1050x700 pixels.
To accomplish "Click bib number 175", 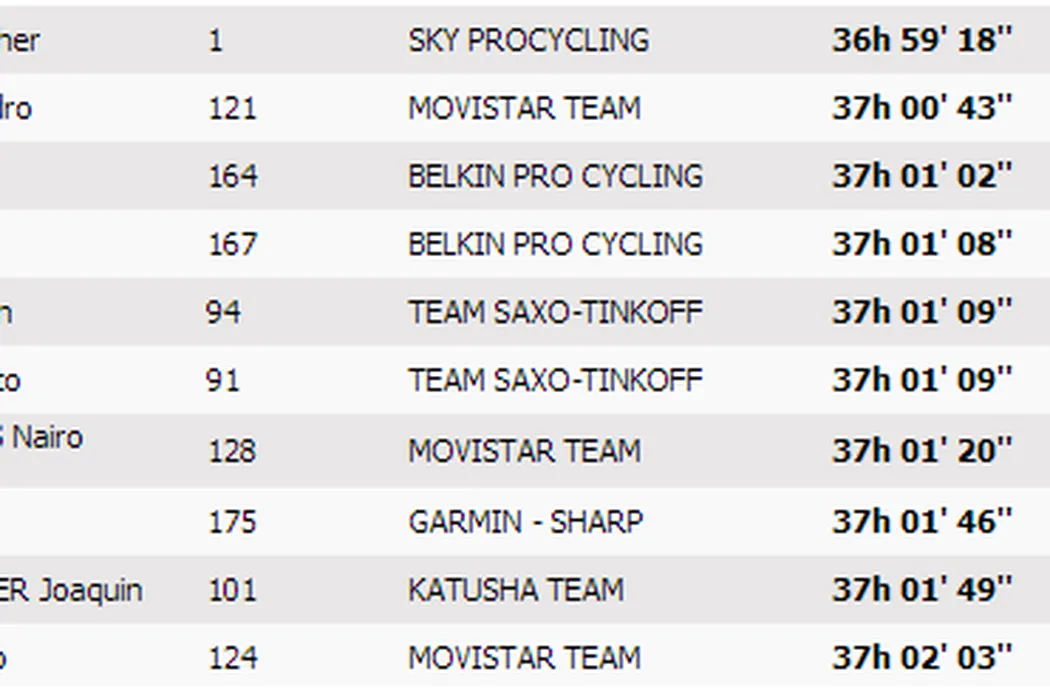I will point(232,522).
